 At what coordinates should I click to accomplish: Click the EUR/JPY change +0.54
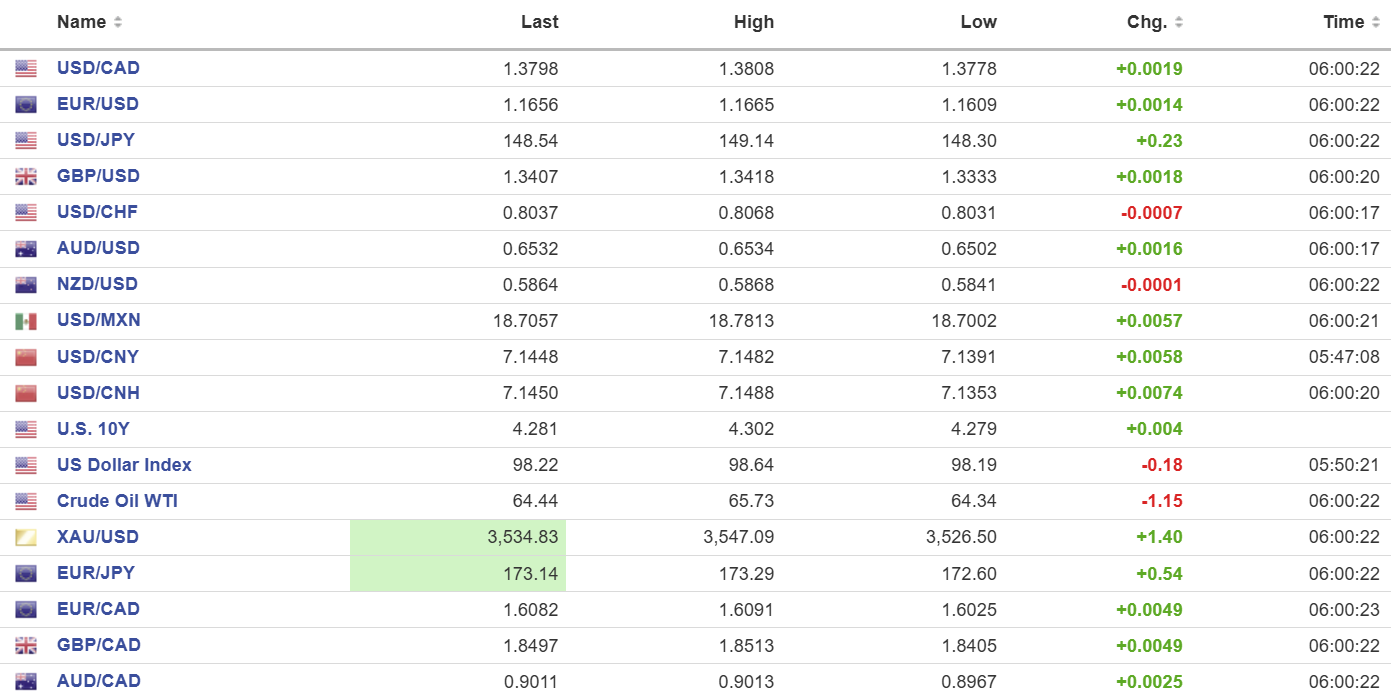1159,573
